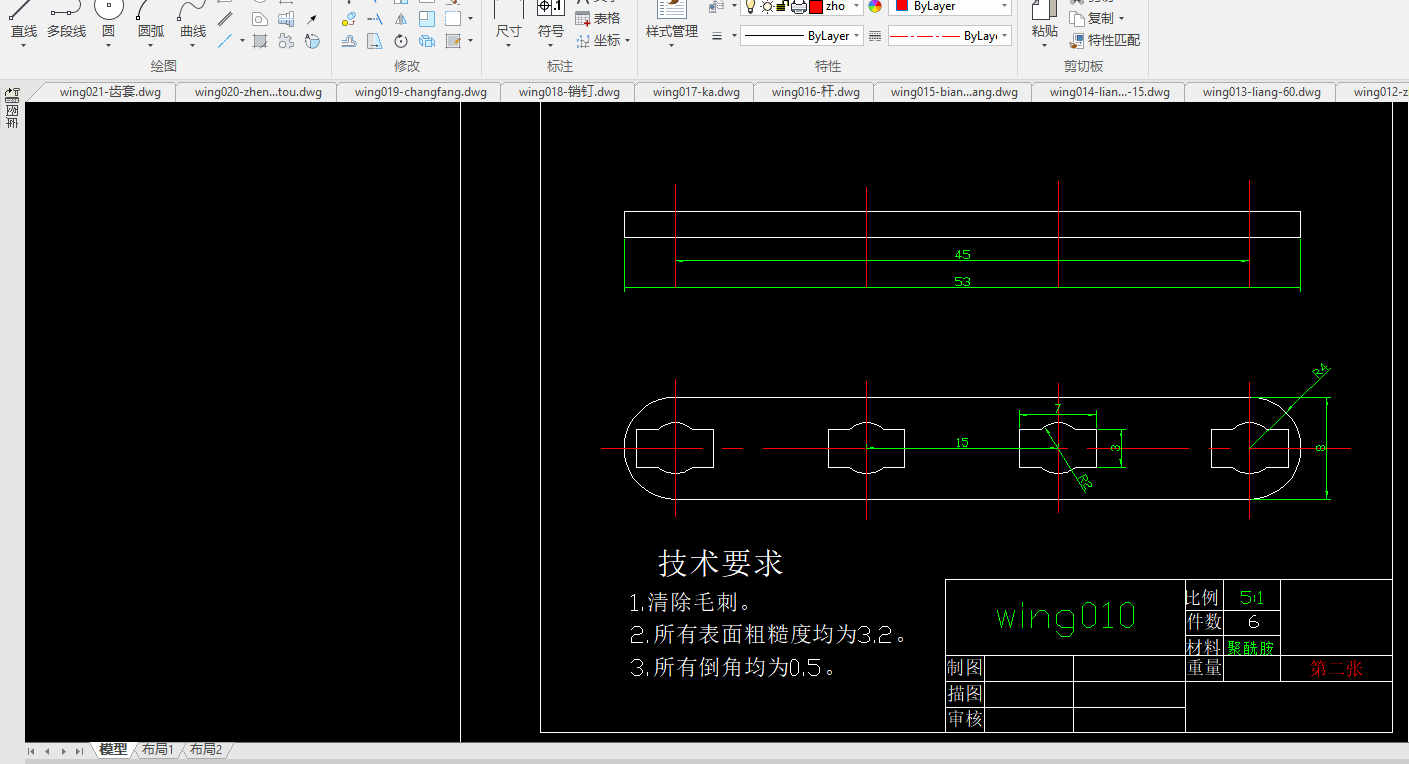The image size is (1409, 764).
Task: Switch to wing013-liang-60.dwg tab
Action: tap(1262, 92)
